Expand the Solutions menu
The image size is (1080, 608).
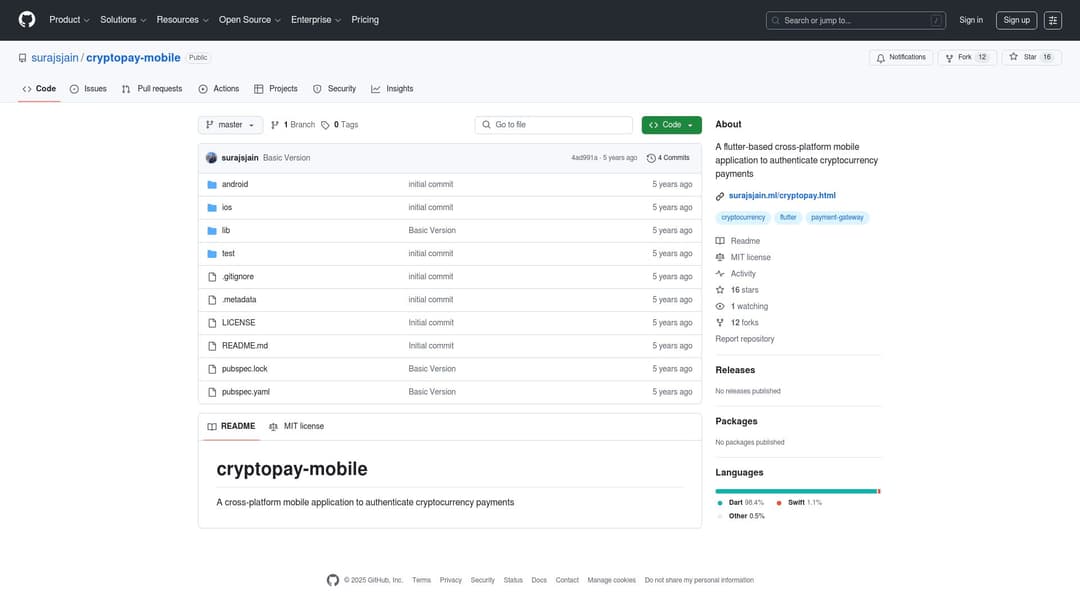coord(123,20)
